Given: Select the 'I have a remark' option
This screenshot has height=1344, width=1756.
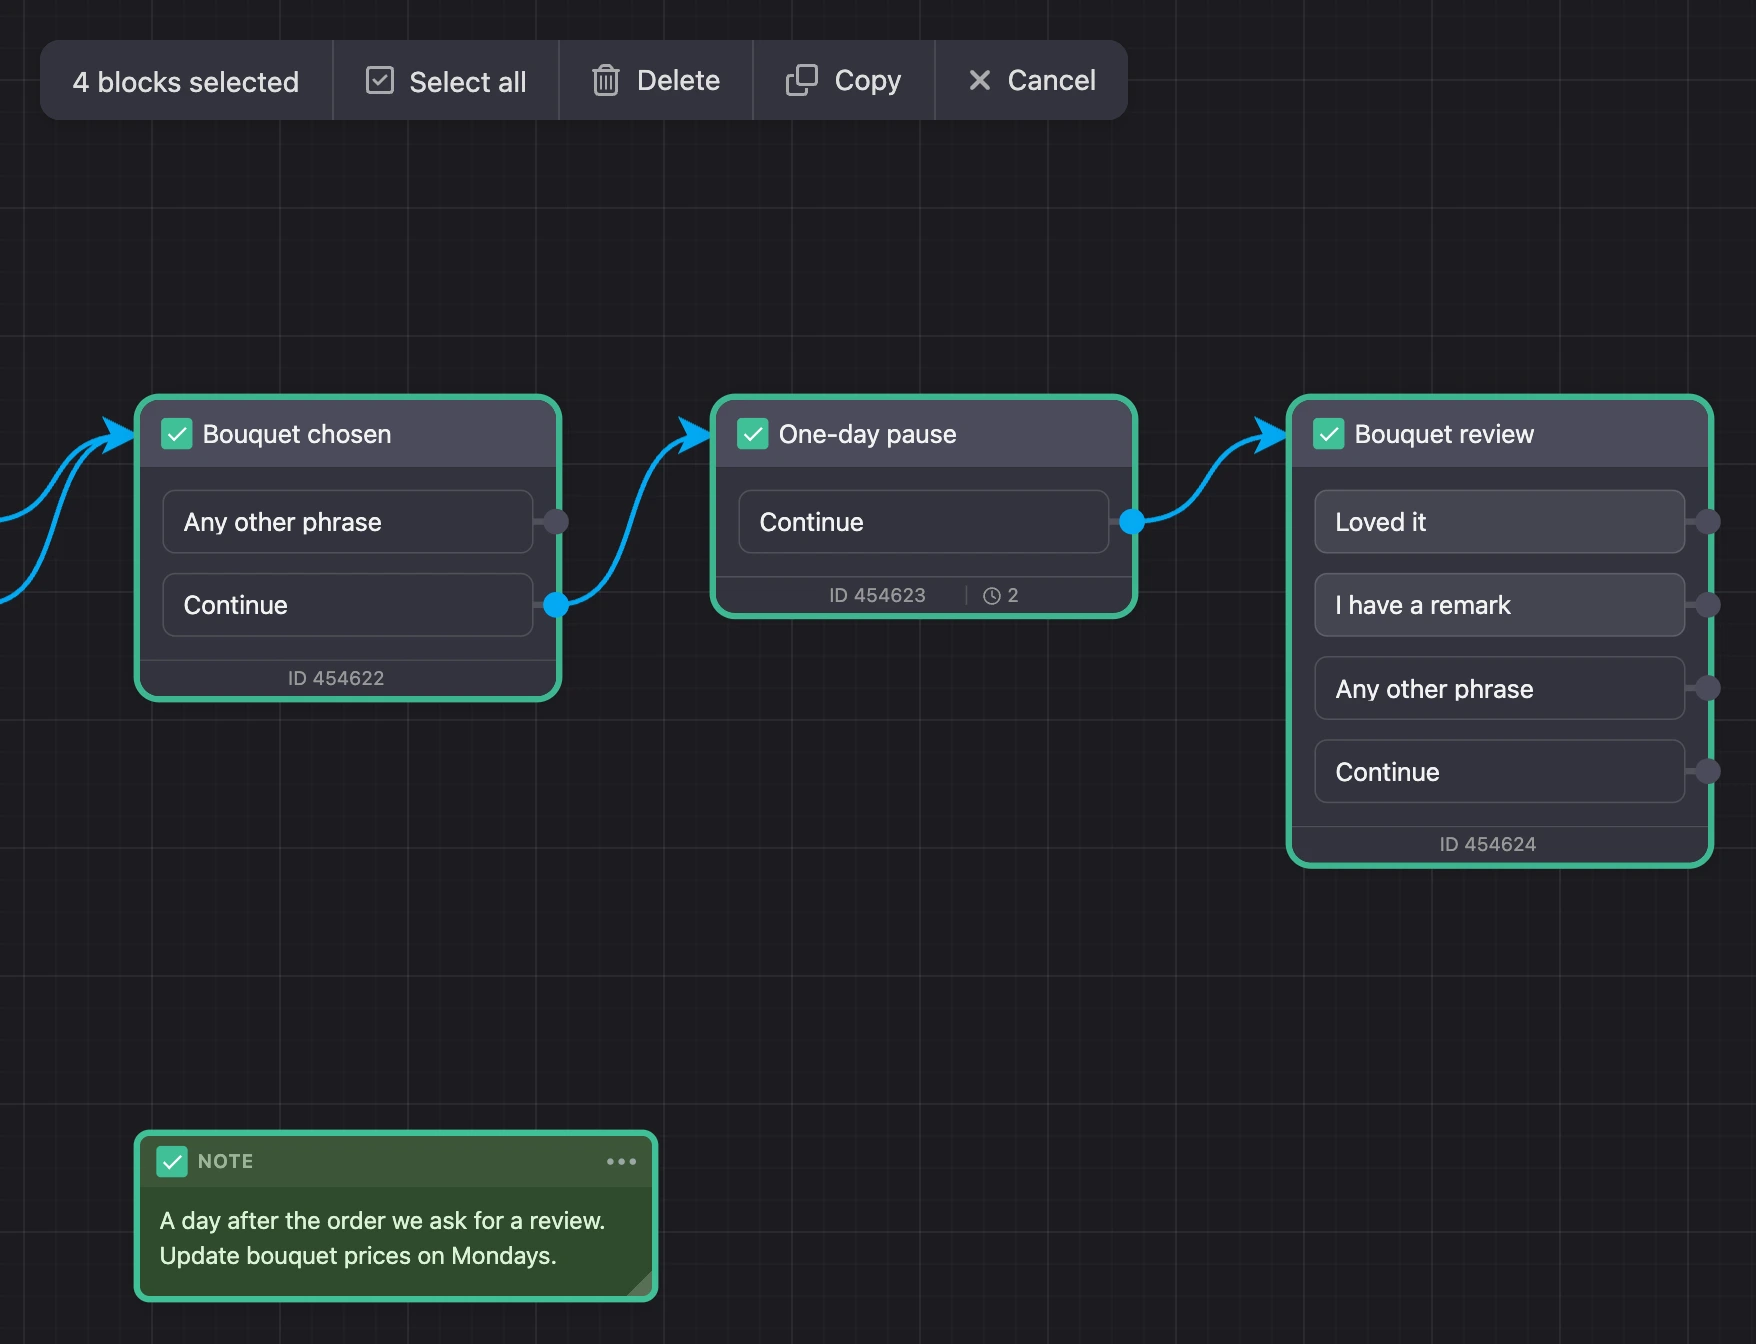Looking at the screenshot, I should coord(1500,605).
